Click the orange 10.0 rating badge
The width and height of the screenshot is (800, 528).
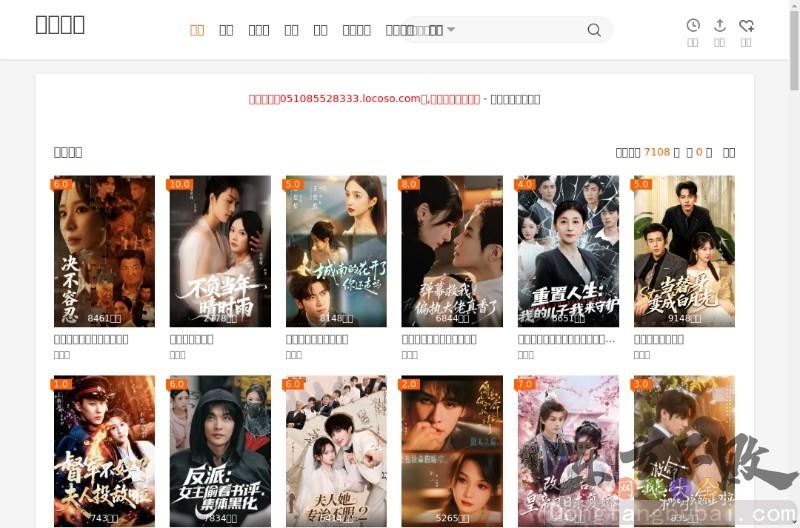[x=180, y=184]
